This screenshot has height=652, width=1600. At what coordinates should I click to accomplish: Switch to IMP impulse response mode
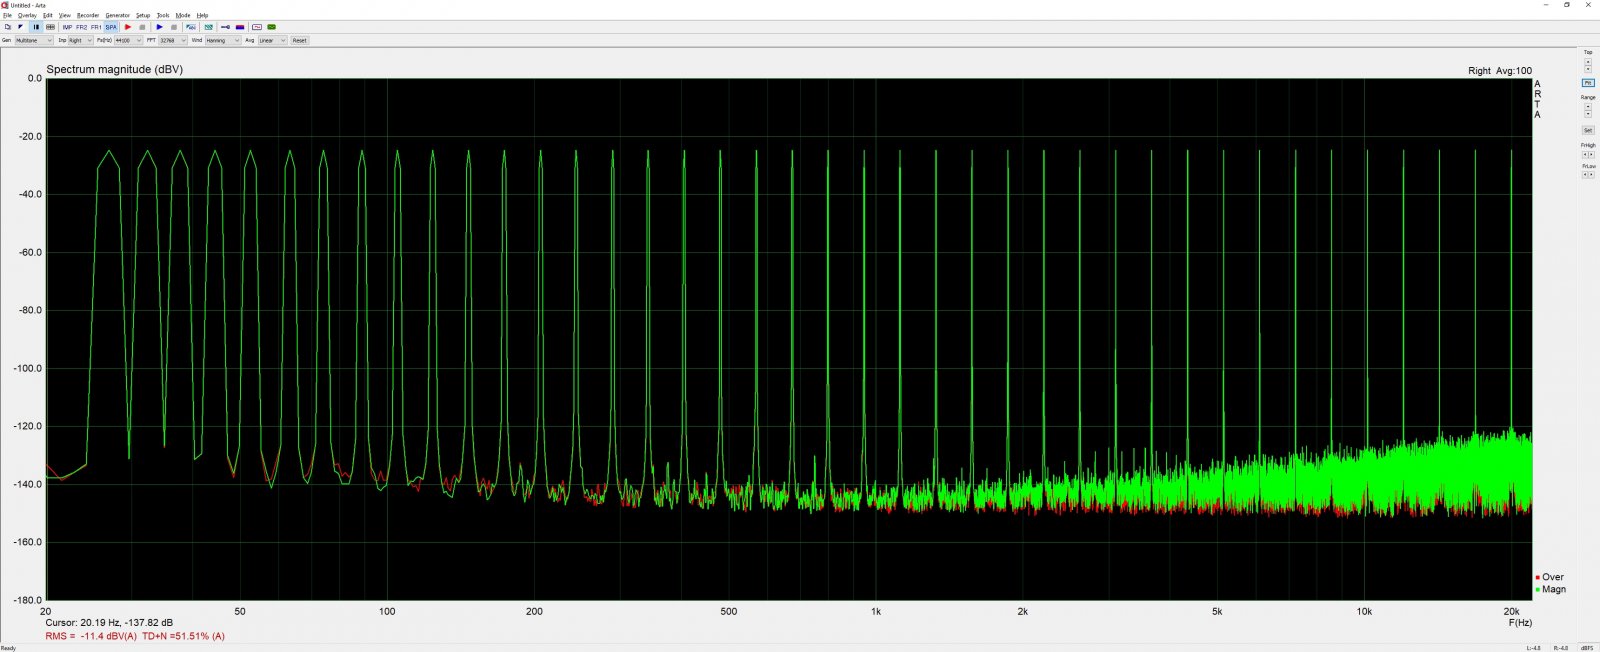coord(67,27)
